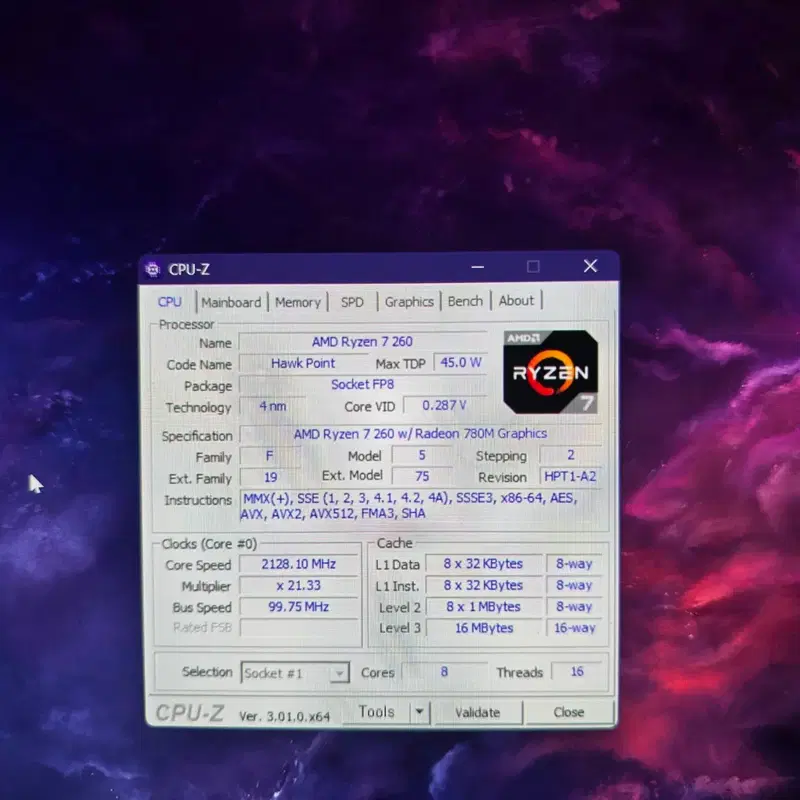Click the Model value 5
The image size is (800, 800).
point(422,455)
